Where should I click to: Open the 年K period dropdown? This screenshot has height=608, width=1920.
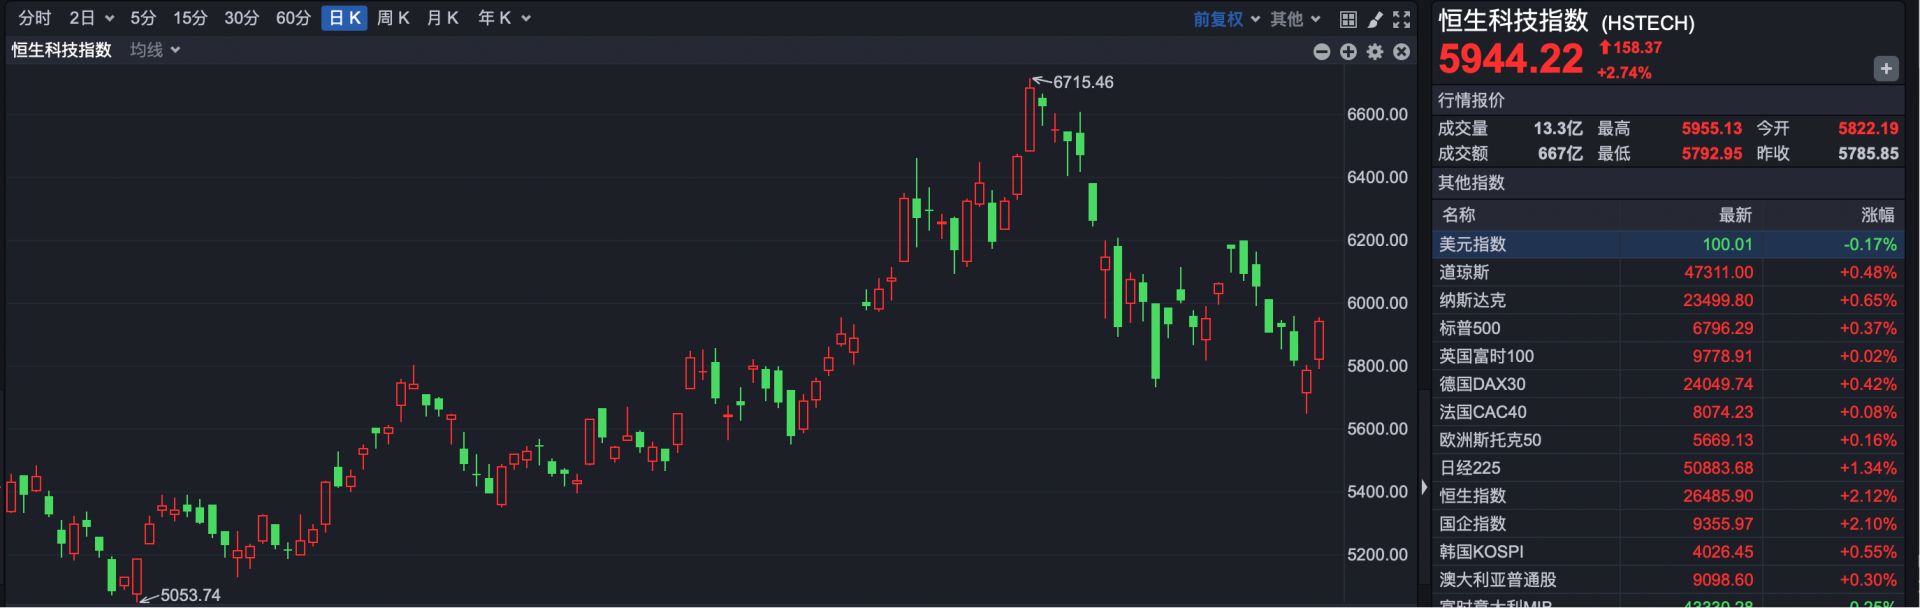[504, 18]
